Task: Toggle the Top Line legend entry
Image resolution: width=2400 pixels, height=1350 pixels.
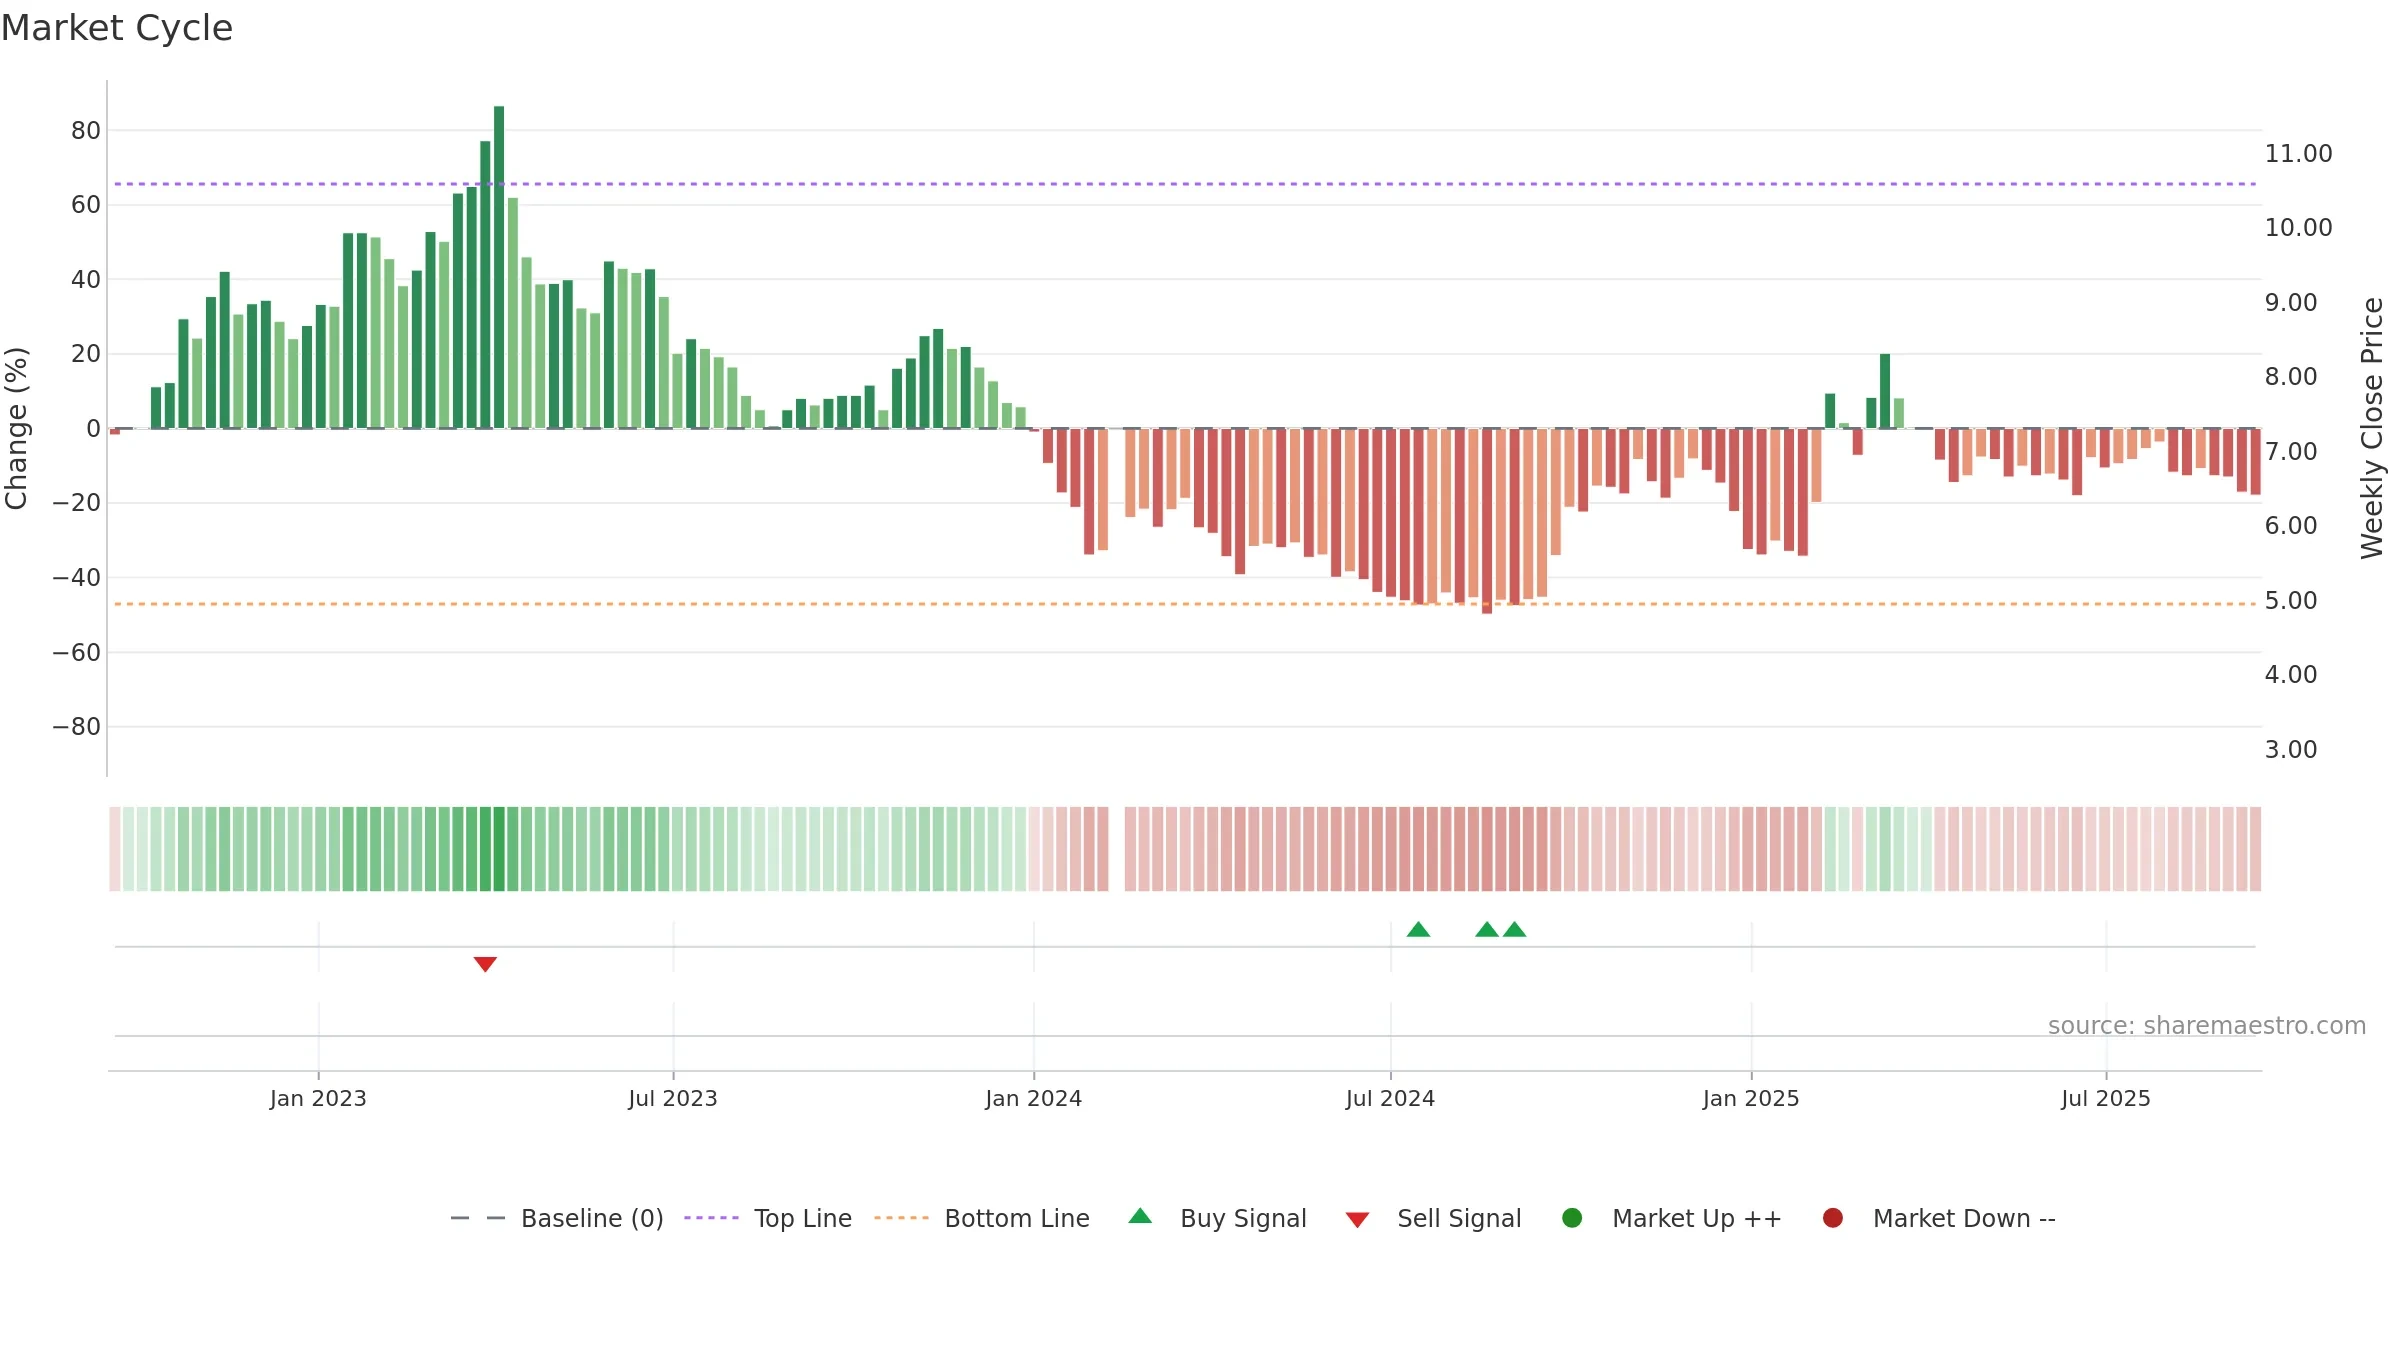Action: (x=768, y=1218)
